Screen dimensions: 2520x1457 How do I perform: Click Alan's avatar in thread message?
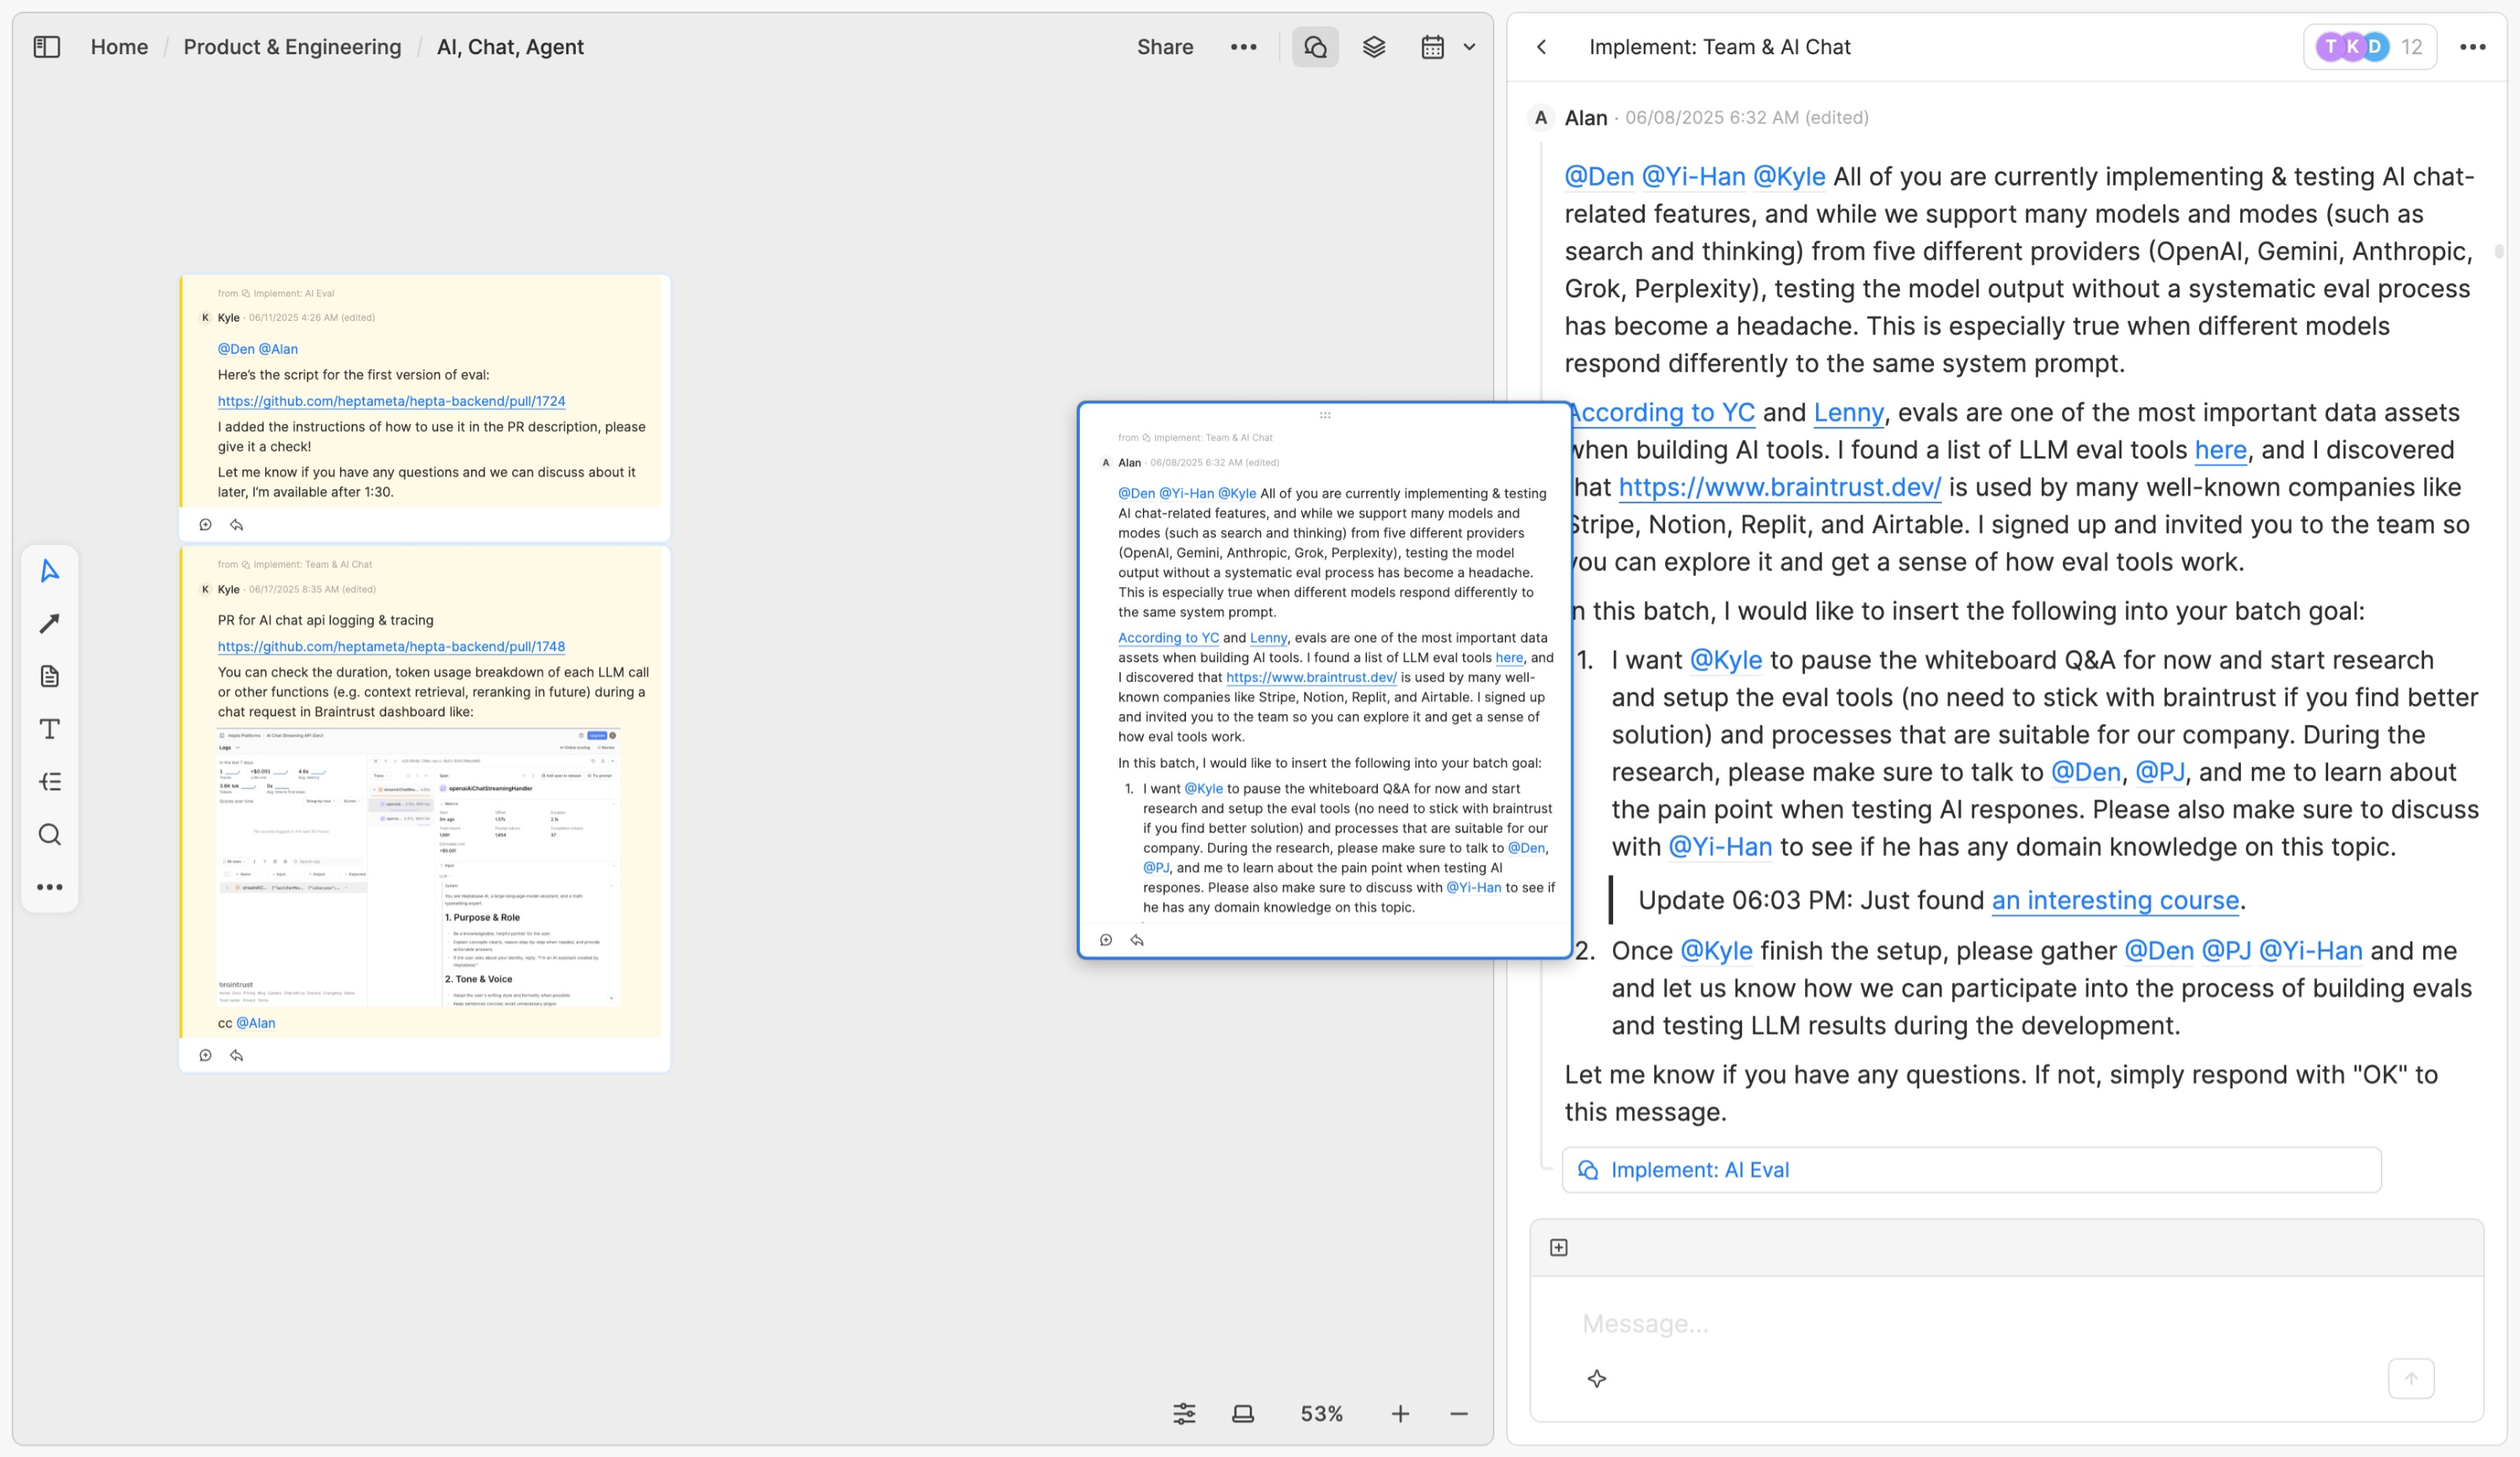(1541, 118)
